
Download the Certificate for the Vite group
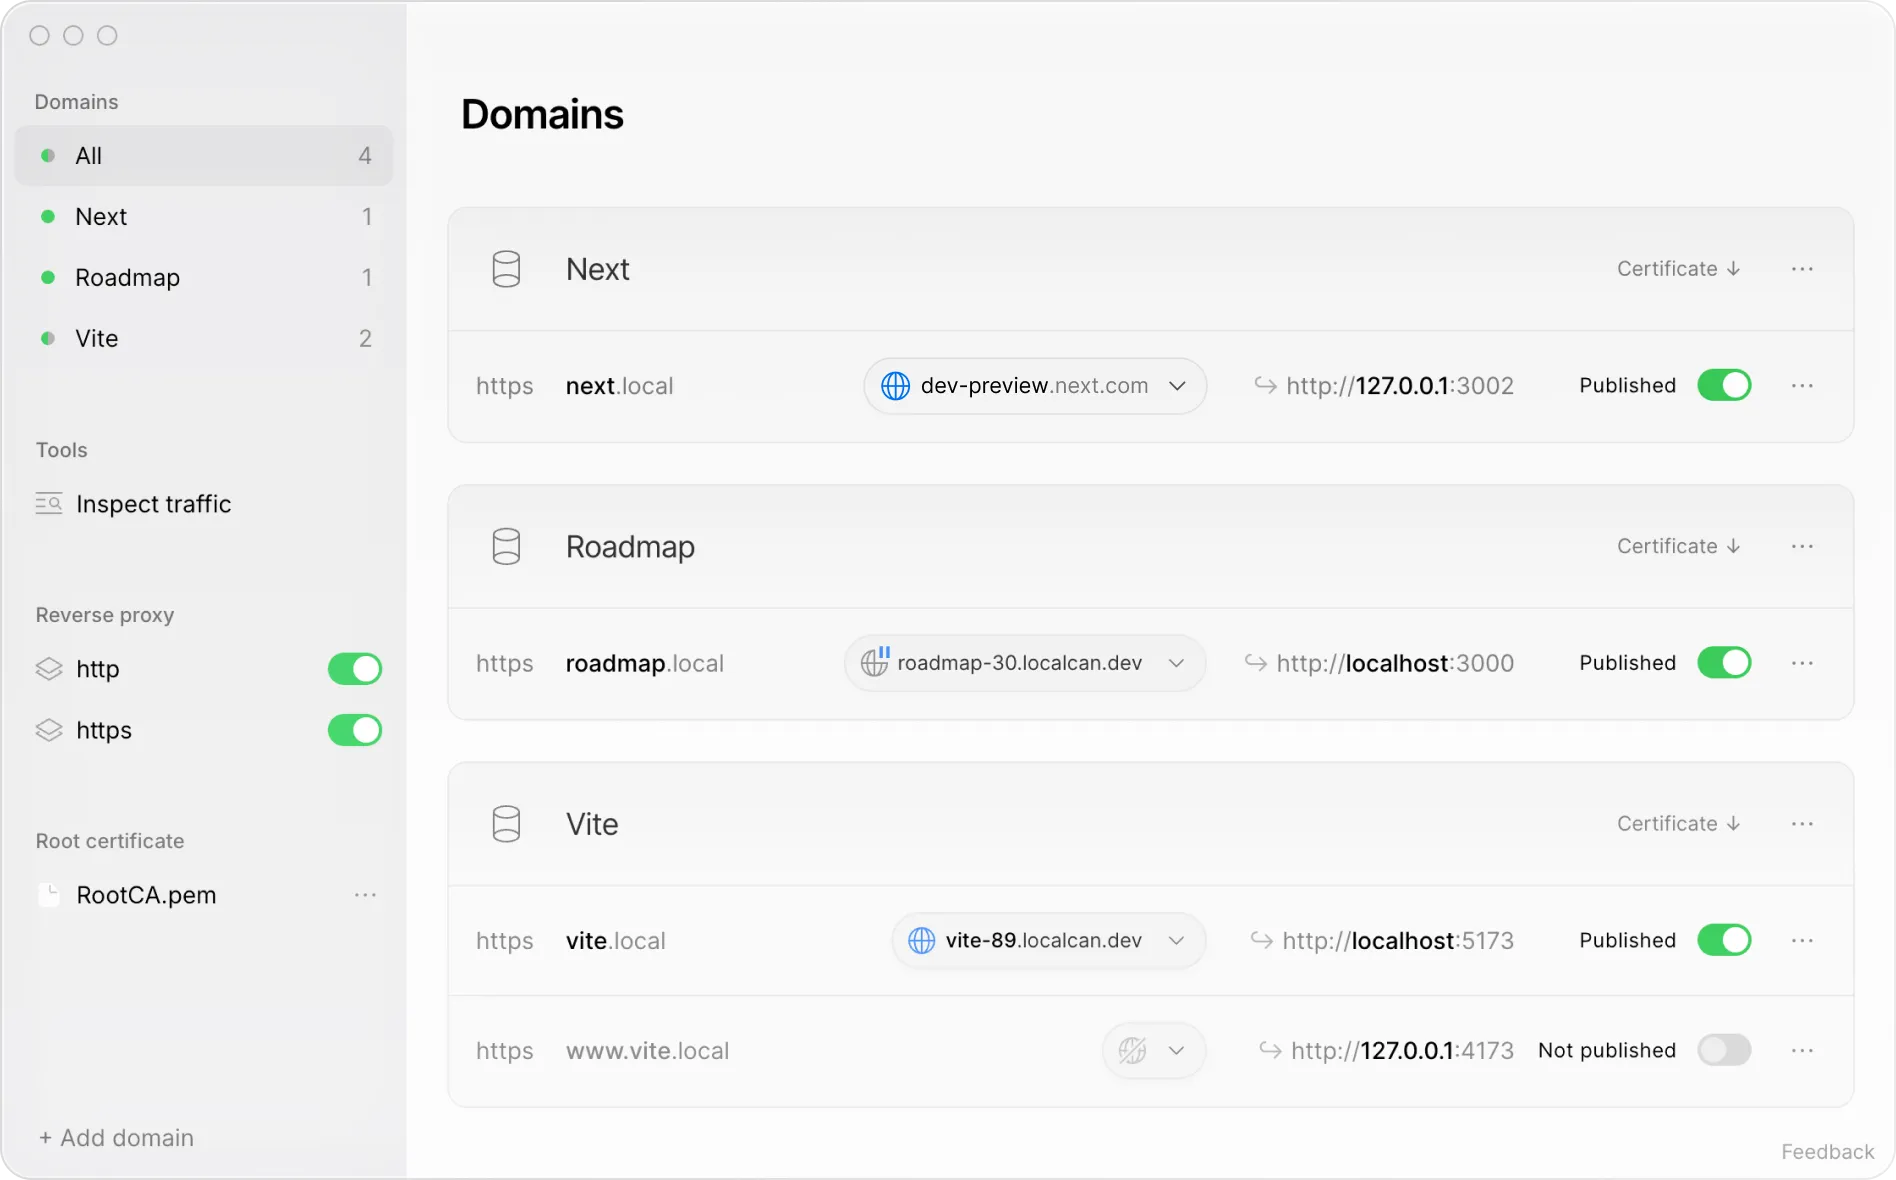click(x=1678, y=824)
